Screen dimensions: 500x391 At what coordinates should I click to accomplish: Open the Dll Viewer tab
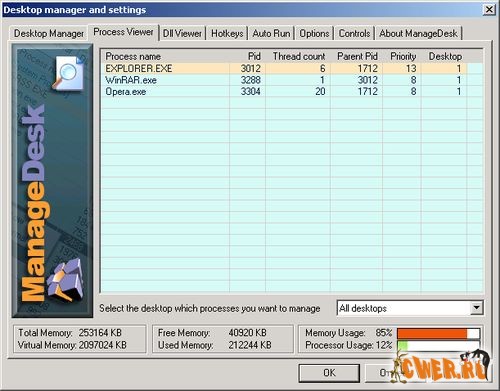pos(182,33)
